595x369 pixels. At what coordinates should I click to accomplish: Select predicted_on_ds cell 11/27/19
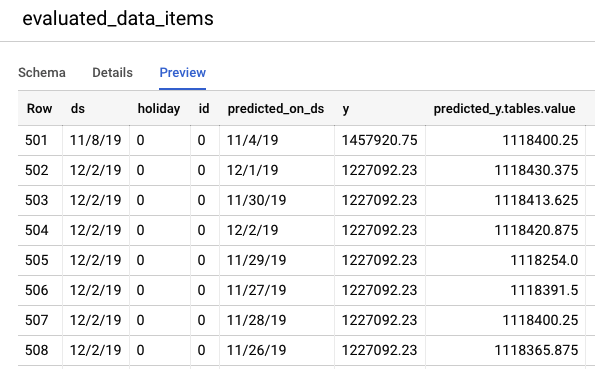point(257,290)
